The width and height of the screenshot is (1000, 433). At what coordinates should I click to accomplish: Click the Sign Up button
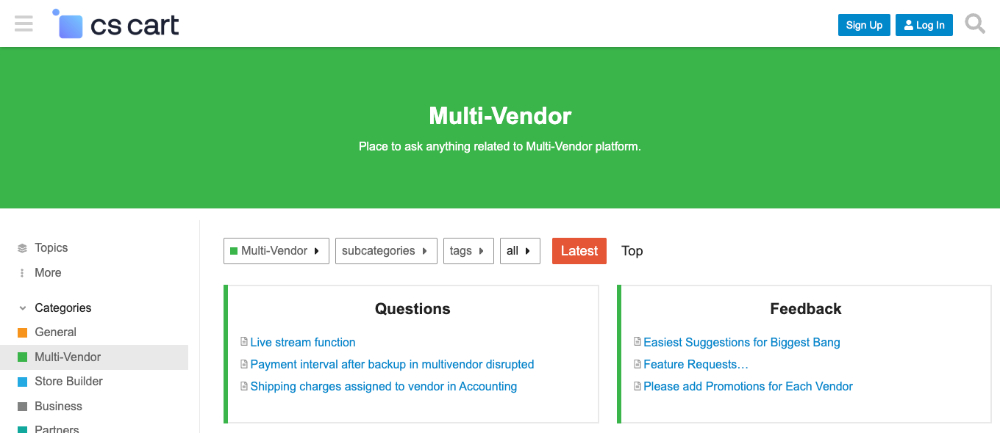click(864, 25)
